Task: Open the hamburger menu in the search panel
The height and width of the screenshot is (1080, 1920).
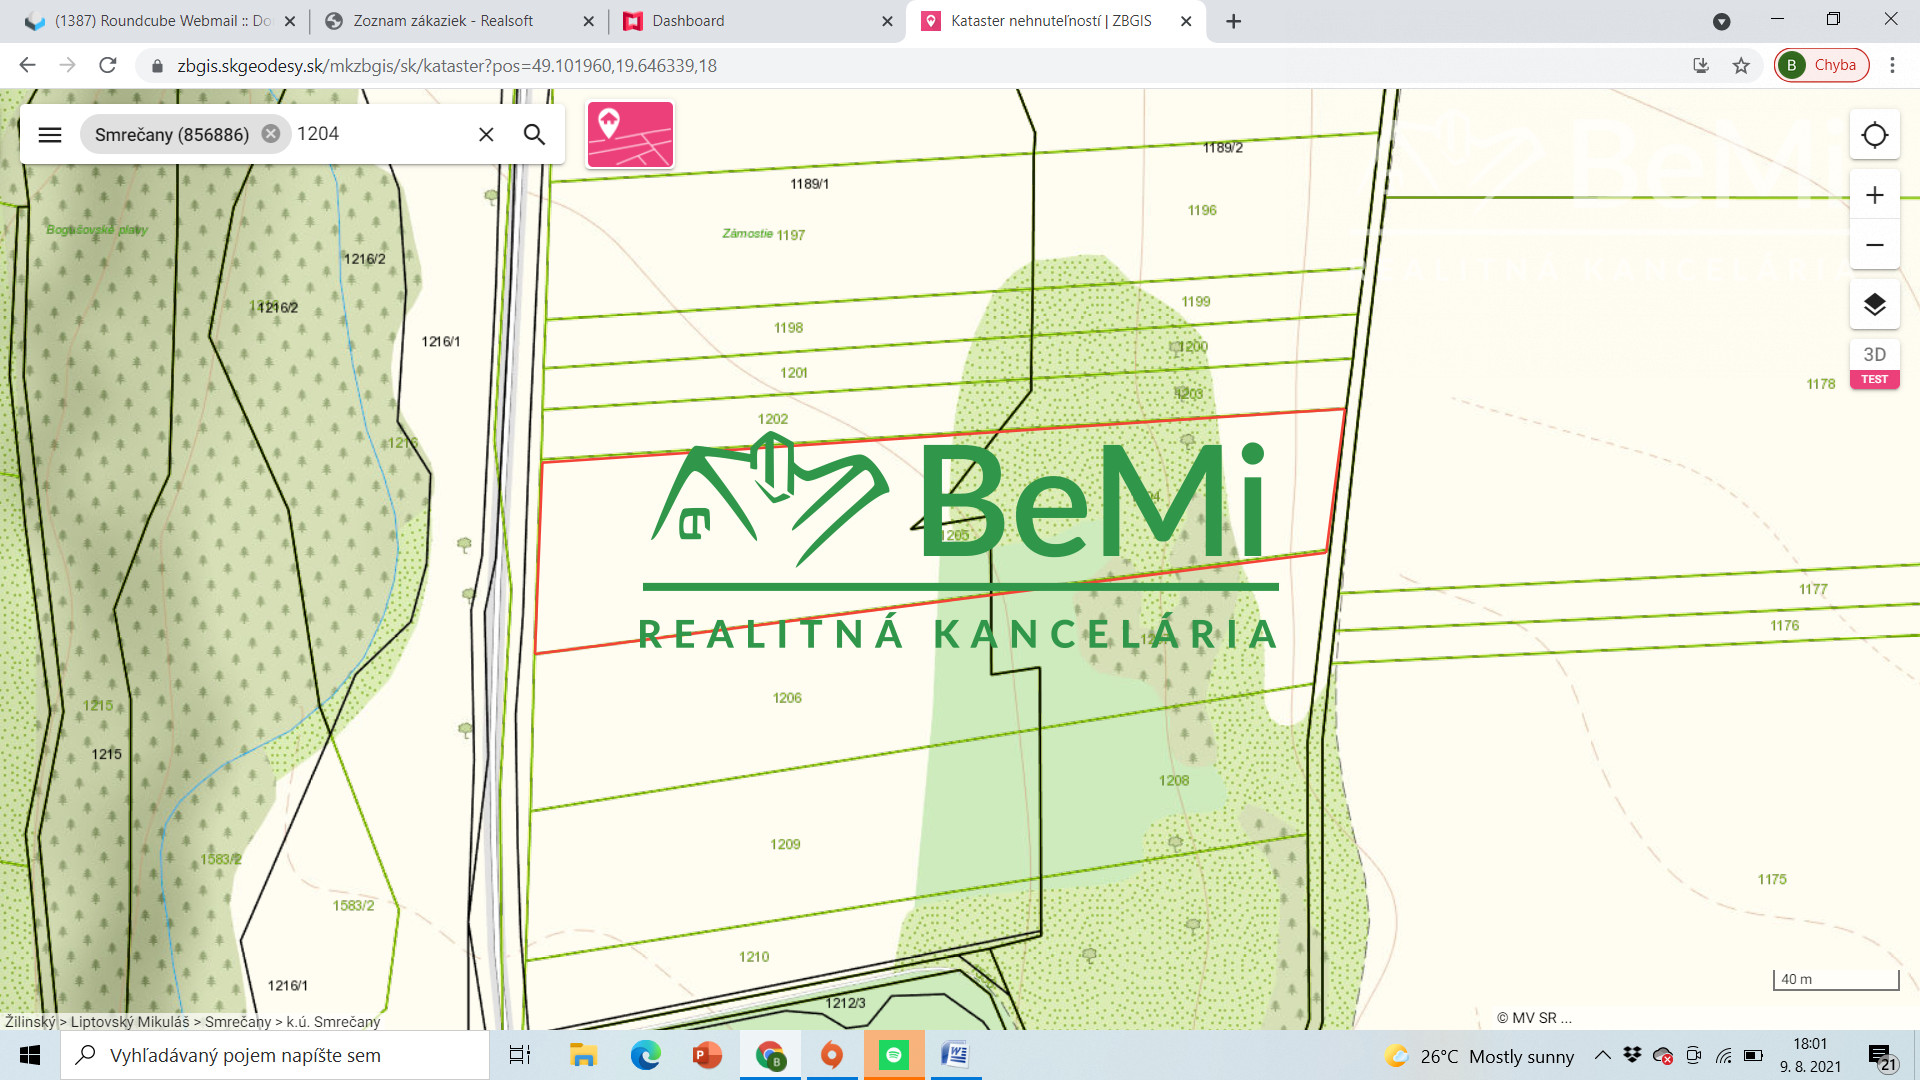Action: click(x=50, y=134)
